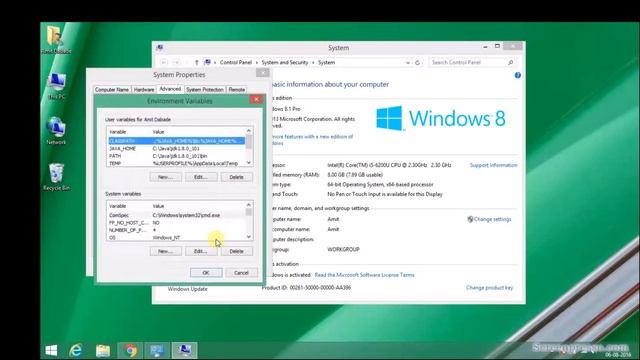Viewport: 640px width, 360px height.
Task: Click the system variables list scroll up arrow
Action: coord(249,205)
